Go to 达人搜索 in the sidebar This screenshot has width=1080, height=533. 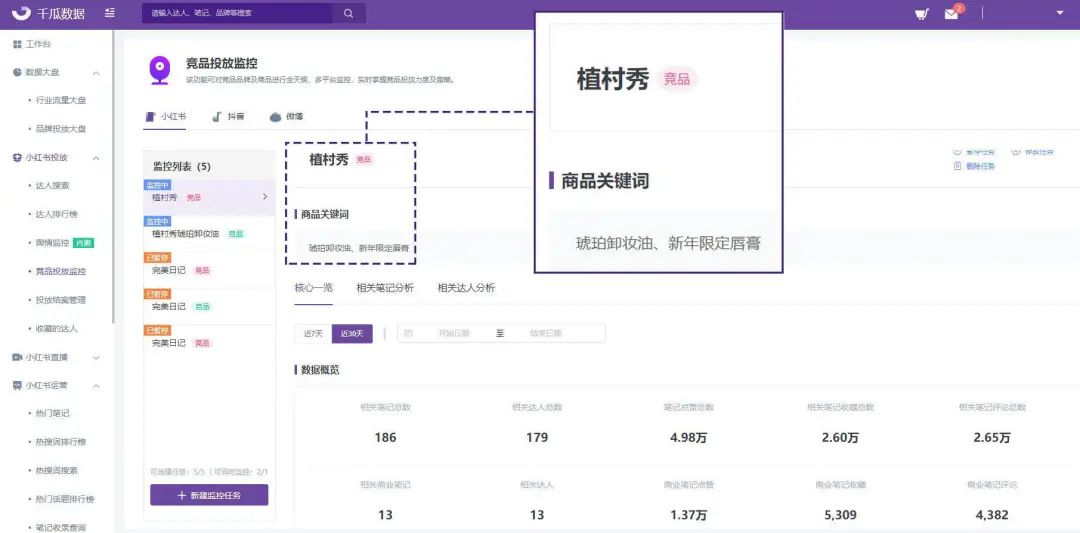click(52, 186)
